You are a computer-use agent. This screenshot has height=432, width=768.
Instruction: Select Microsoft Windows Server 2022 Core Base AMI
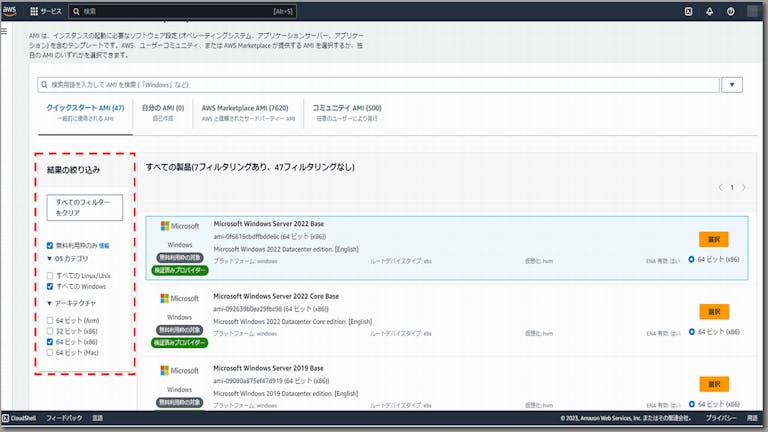tap(714, 312)
